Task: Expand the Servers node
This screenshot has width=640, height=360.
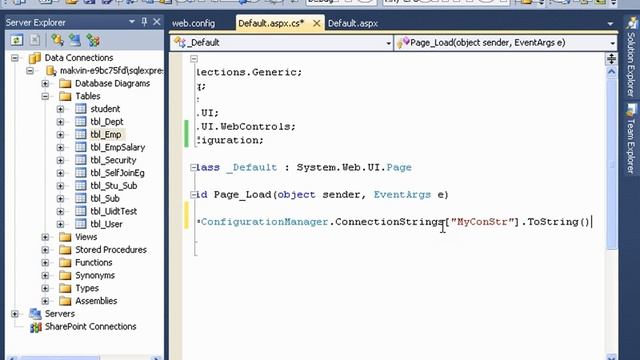Action: (x=15, y=314)
